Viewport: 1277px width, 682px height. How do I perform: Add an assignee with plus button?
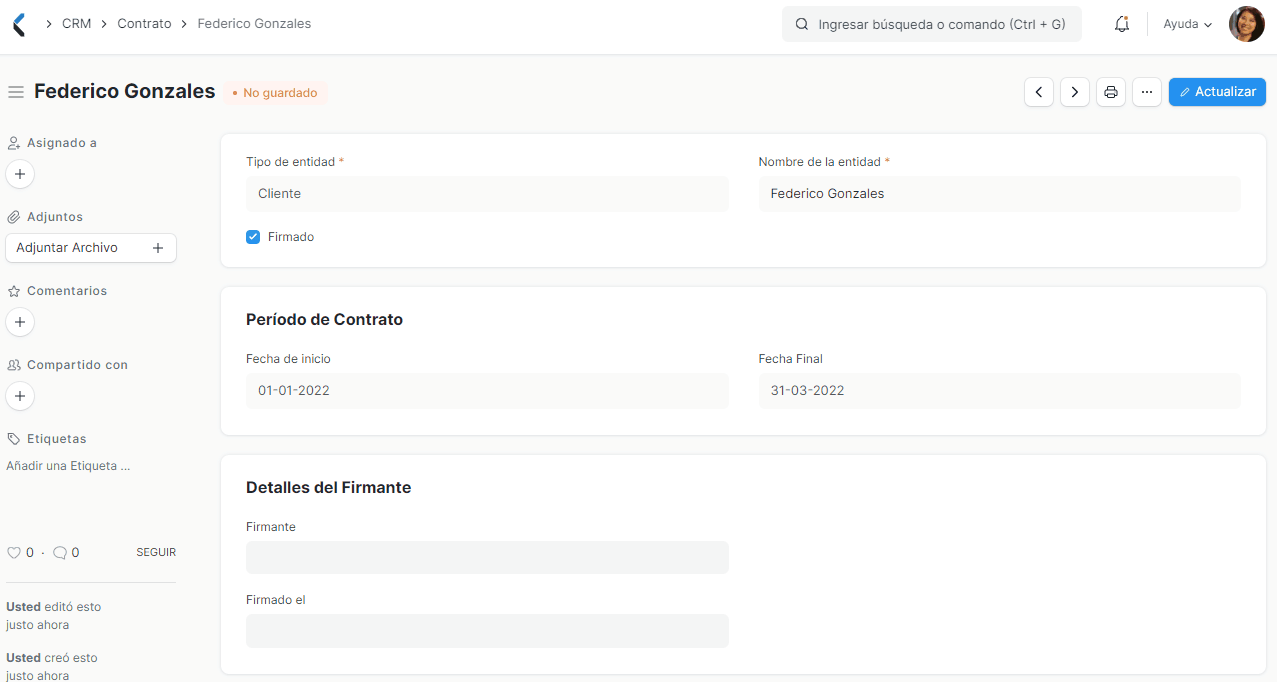tap(20, 174)
